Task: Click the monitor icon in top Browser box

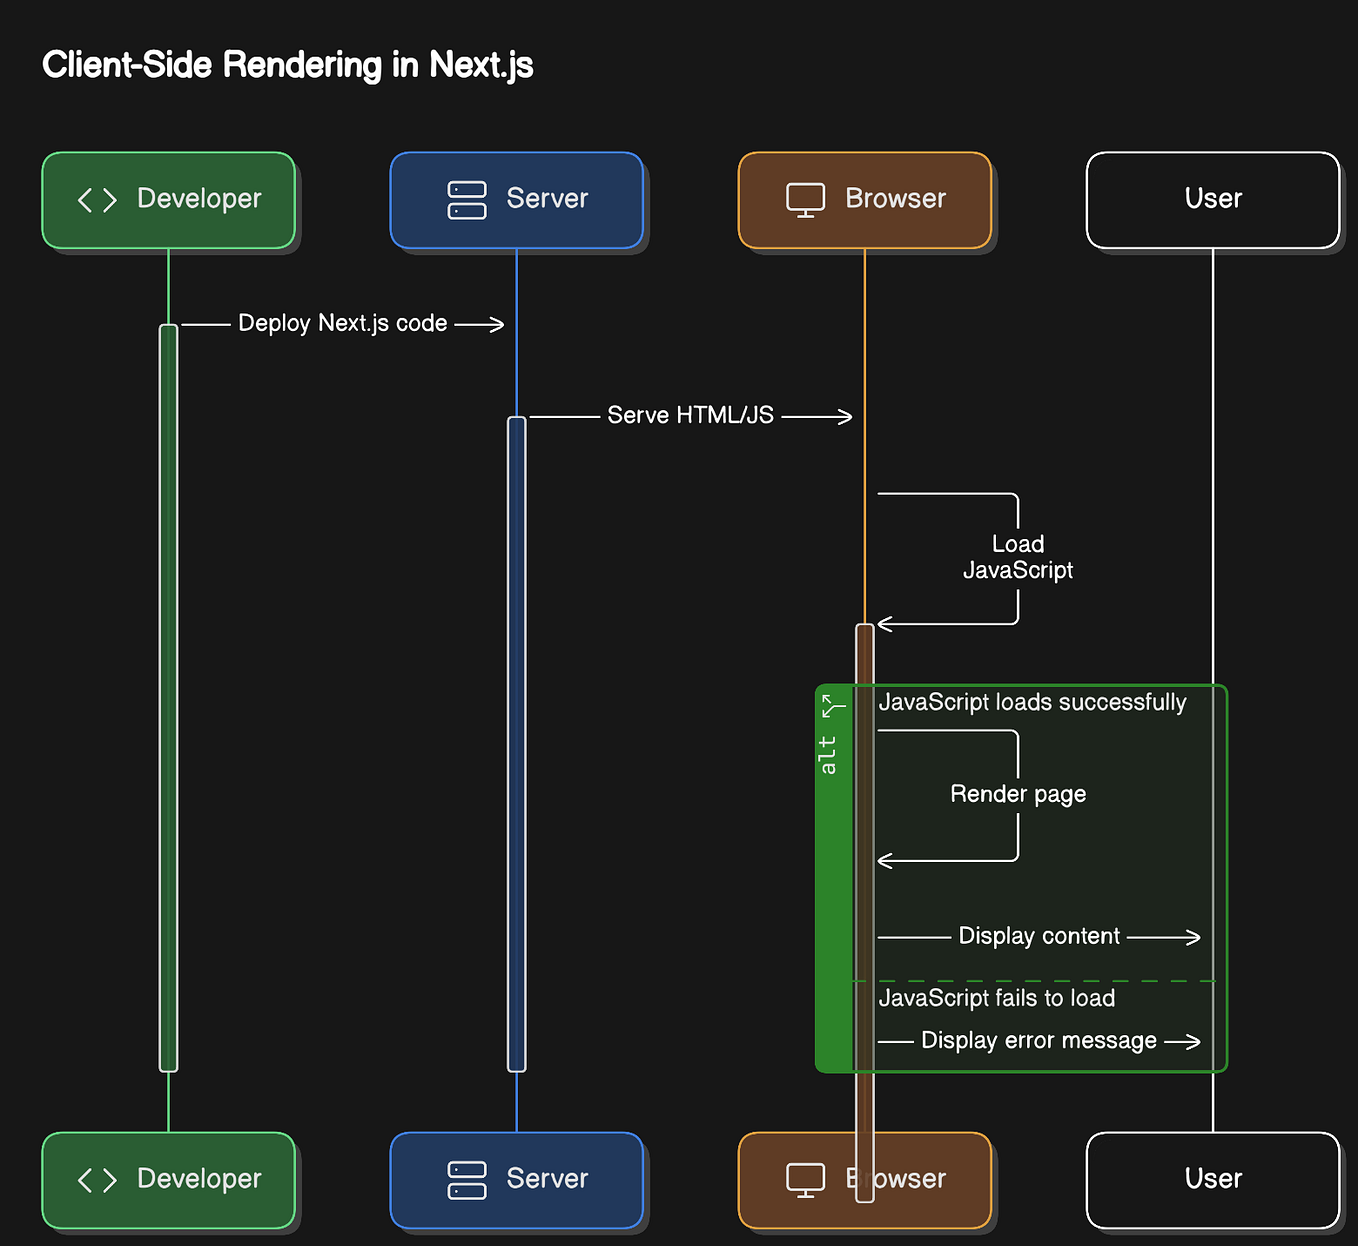Action: pyautogui.click(x=805, y=199)
